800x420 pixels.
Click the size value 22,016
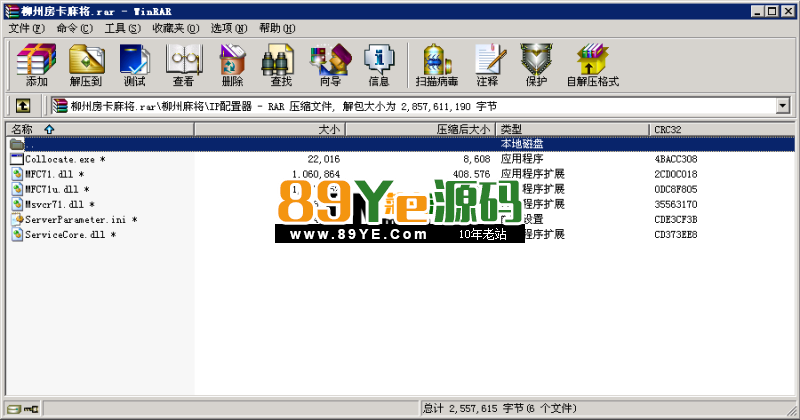pos(323,159)
